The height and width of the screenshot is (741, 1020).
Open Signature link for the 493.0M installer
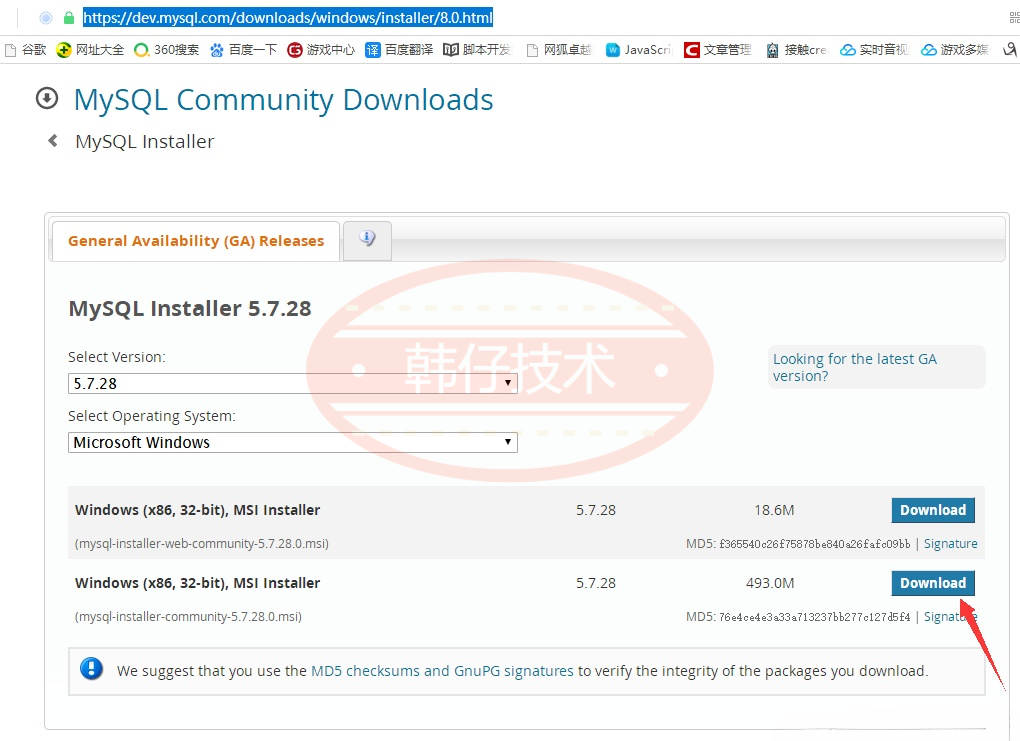[x=950, y=617]
